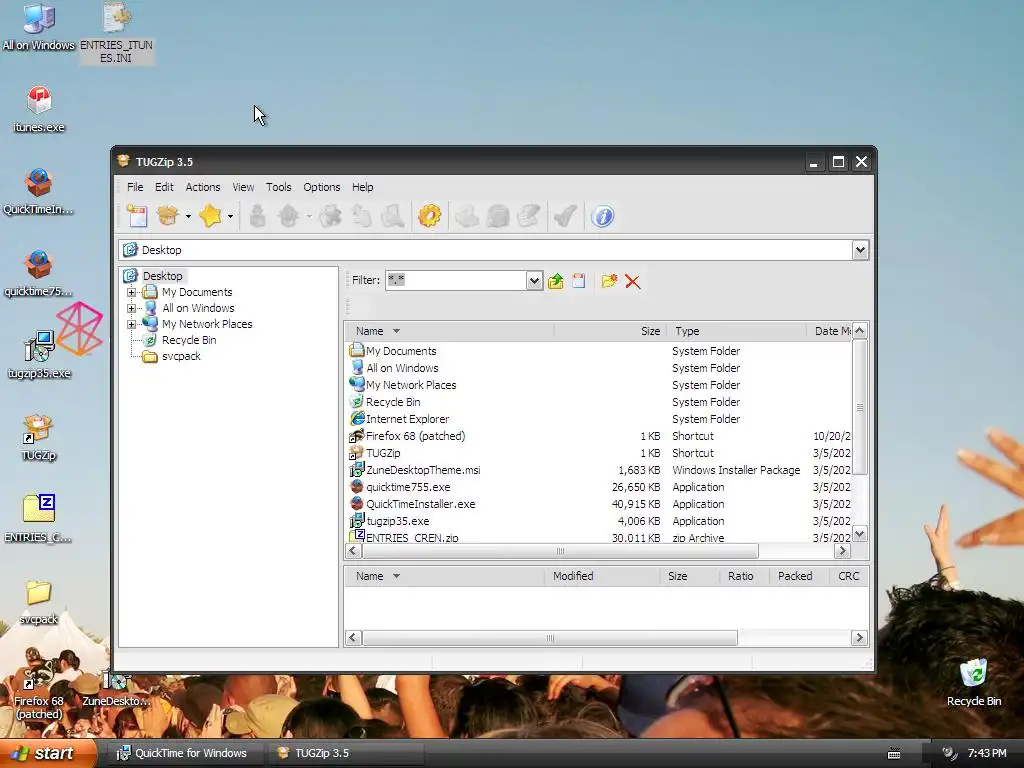
Task: Click the blue info About icon
Action: [602, 216]
